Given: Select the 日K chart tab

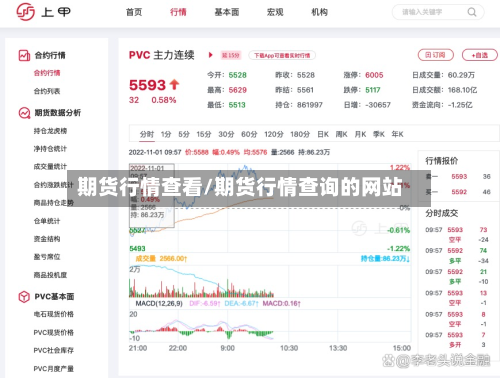Looking at the screenshot, I should click(323, 134).
